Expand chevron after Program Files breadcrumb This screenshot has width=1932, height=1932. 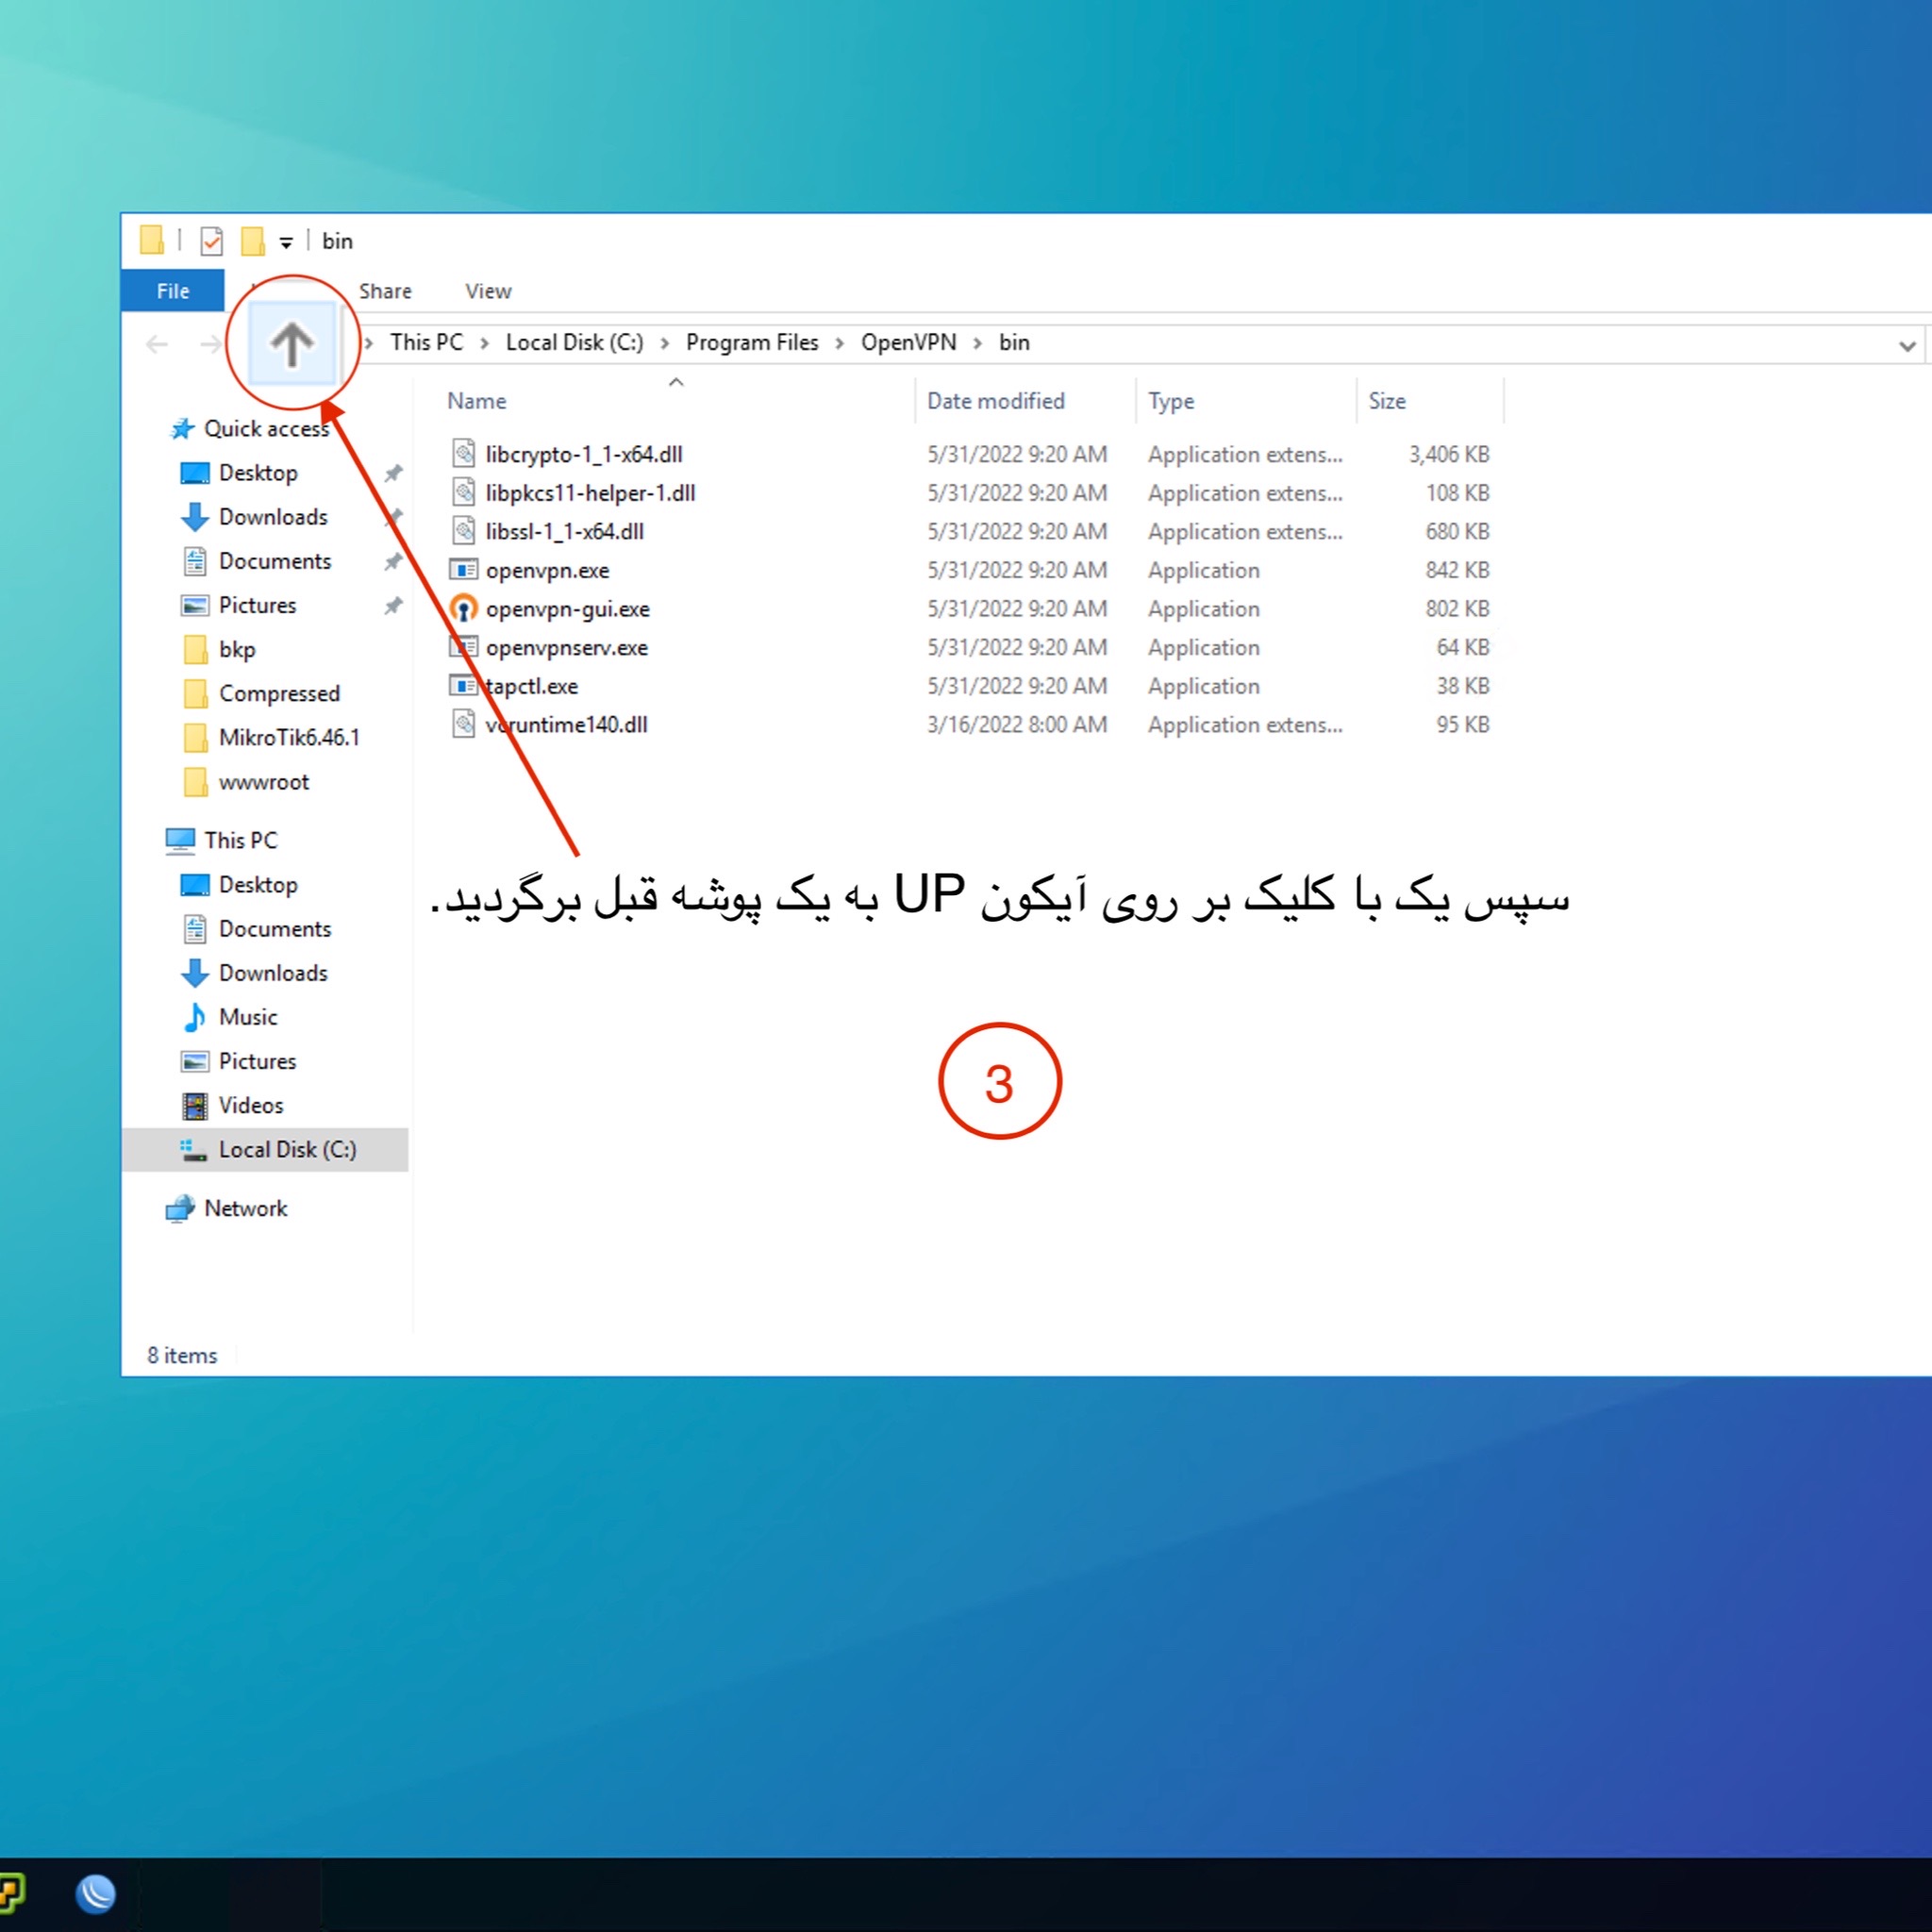point(840,343)
